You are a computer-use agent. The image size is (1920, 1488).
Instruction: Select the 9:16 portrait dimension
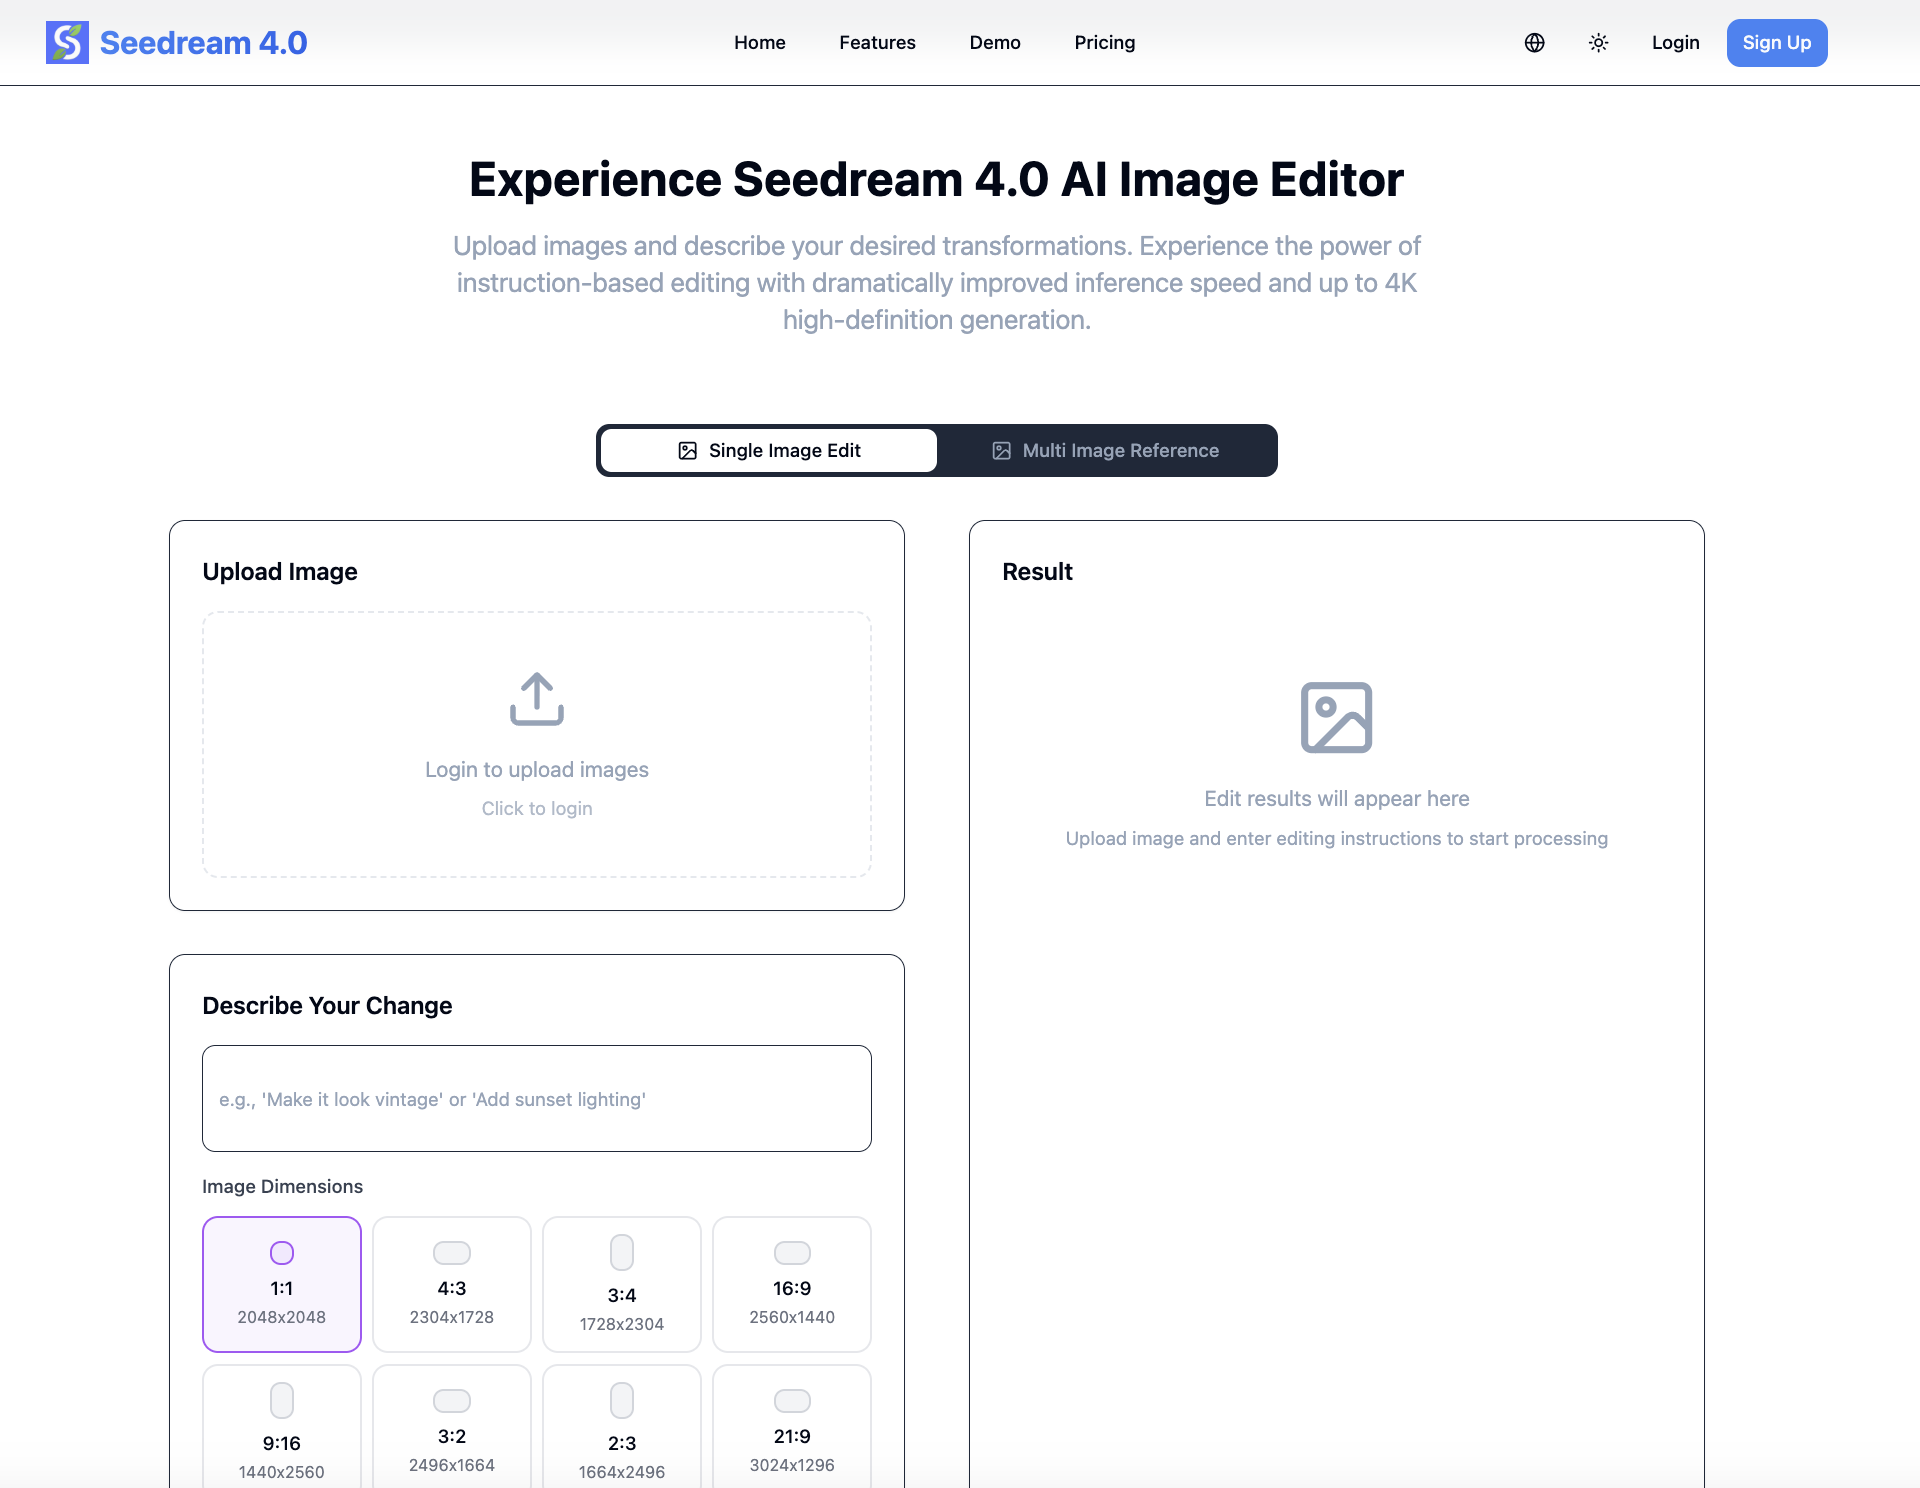282,1430
